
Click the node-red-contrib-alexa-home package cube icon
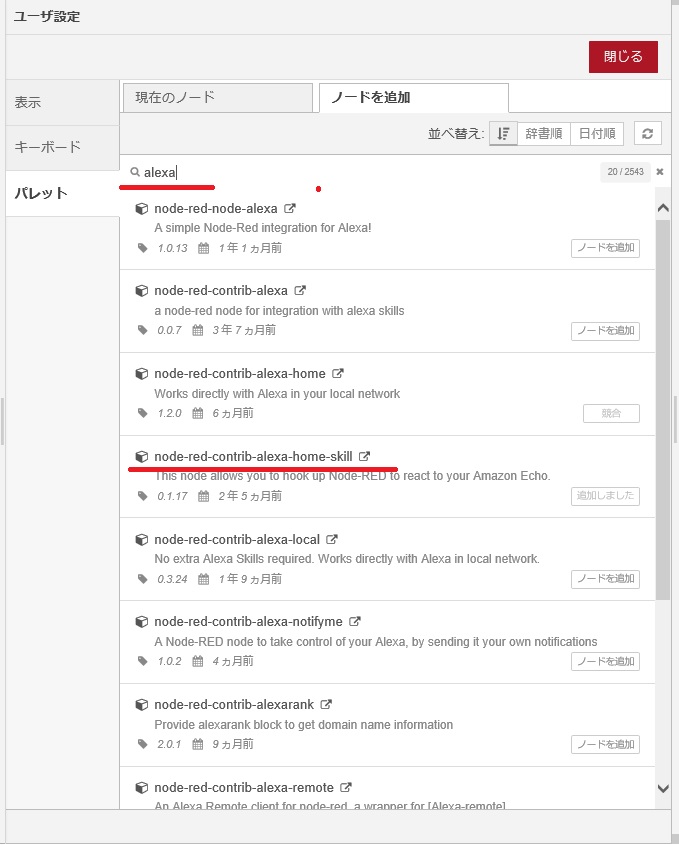141,373
